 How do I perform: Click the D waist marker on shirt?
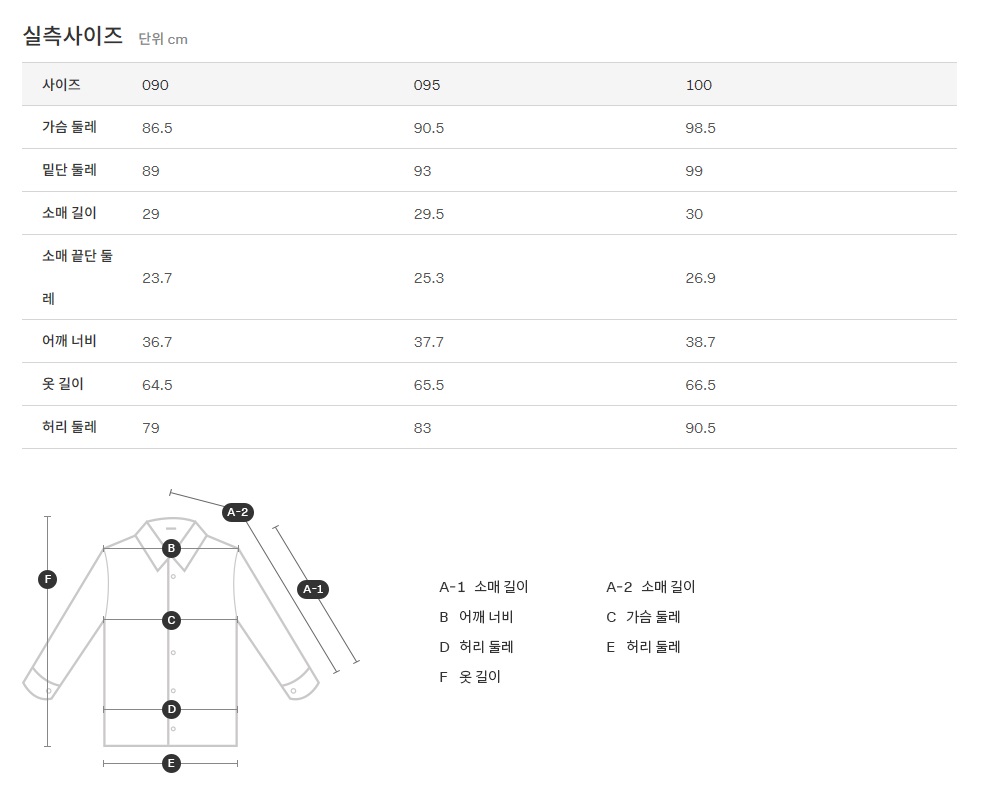171,710
